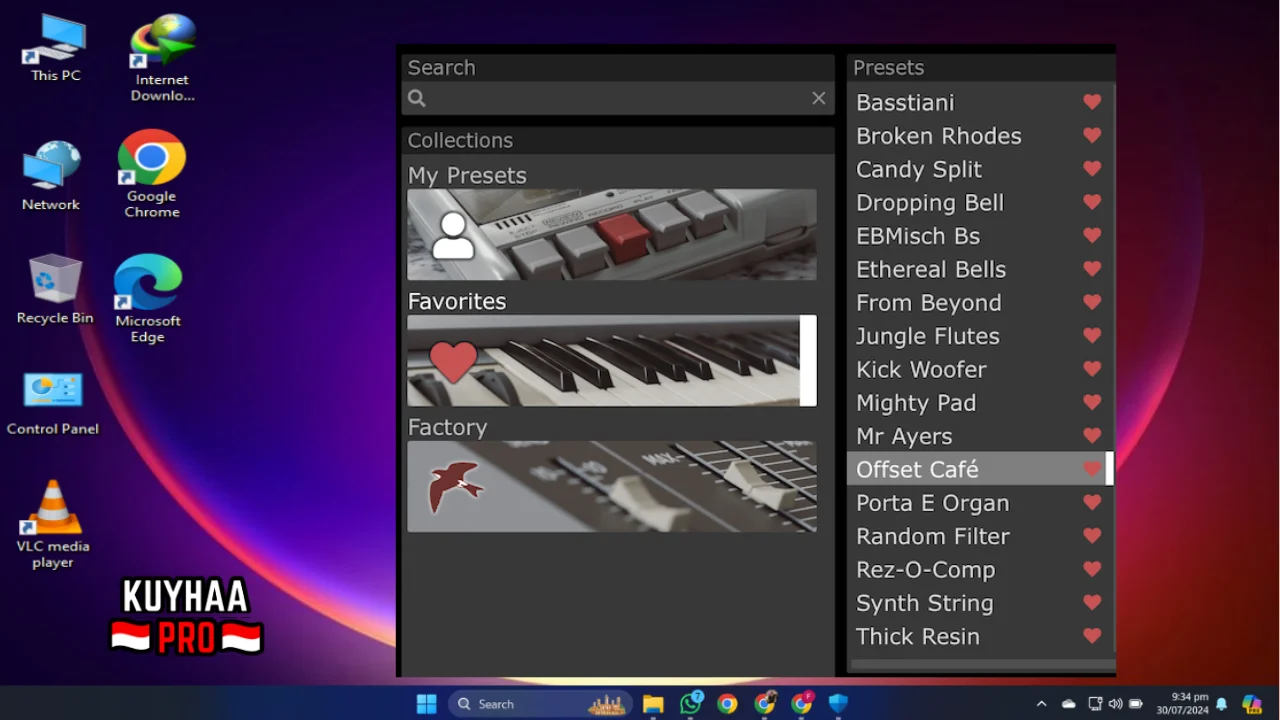Open the Factory collection banner

tap(612, 486)
